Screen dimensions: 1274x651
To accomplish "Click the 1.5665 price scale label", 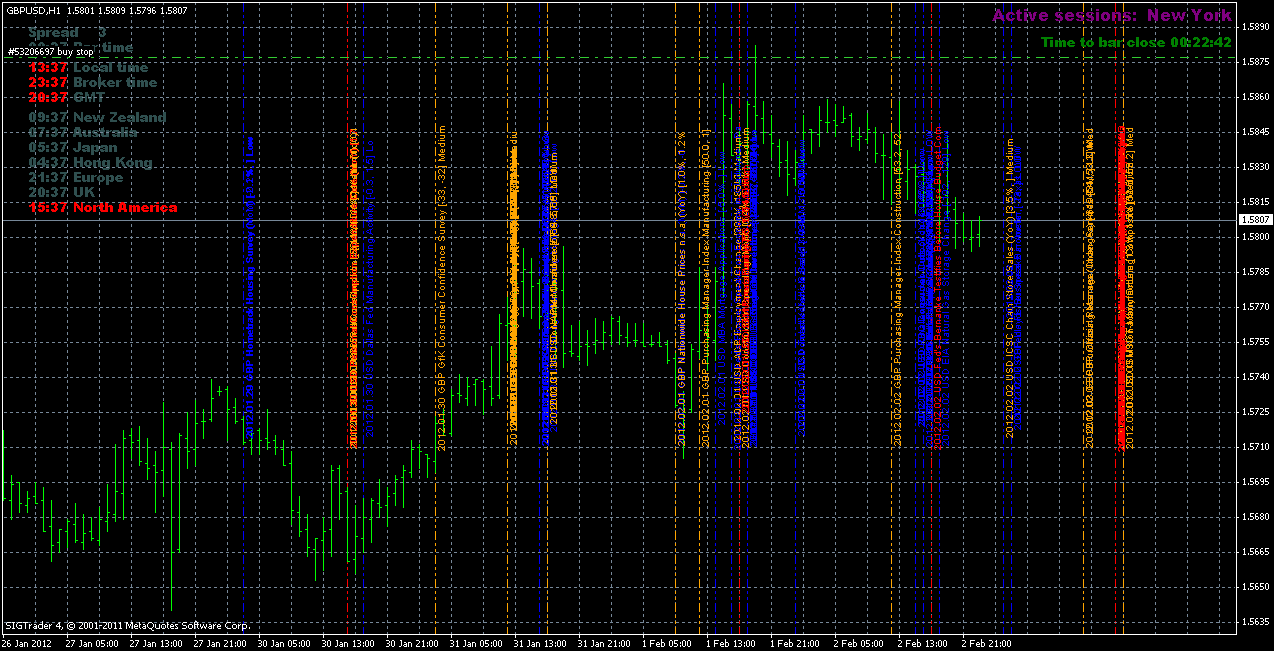I will tap(1255, 552).
